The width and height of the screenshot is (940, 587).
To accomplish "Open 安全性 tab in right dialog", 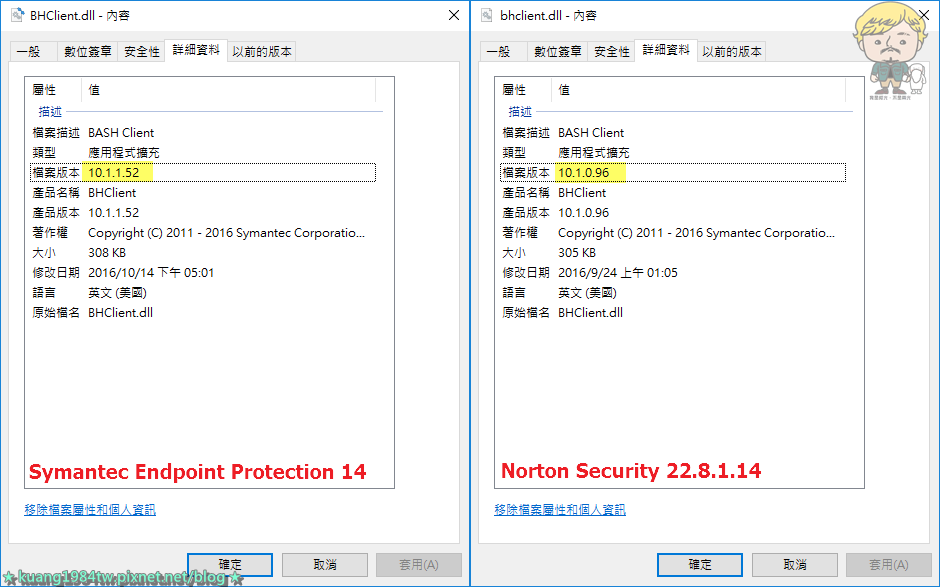I will point(611,52).
